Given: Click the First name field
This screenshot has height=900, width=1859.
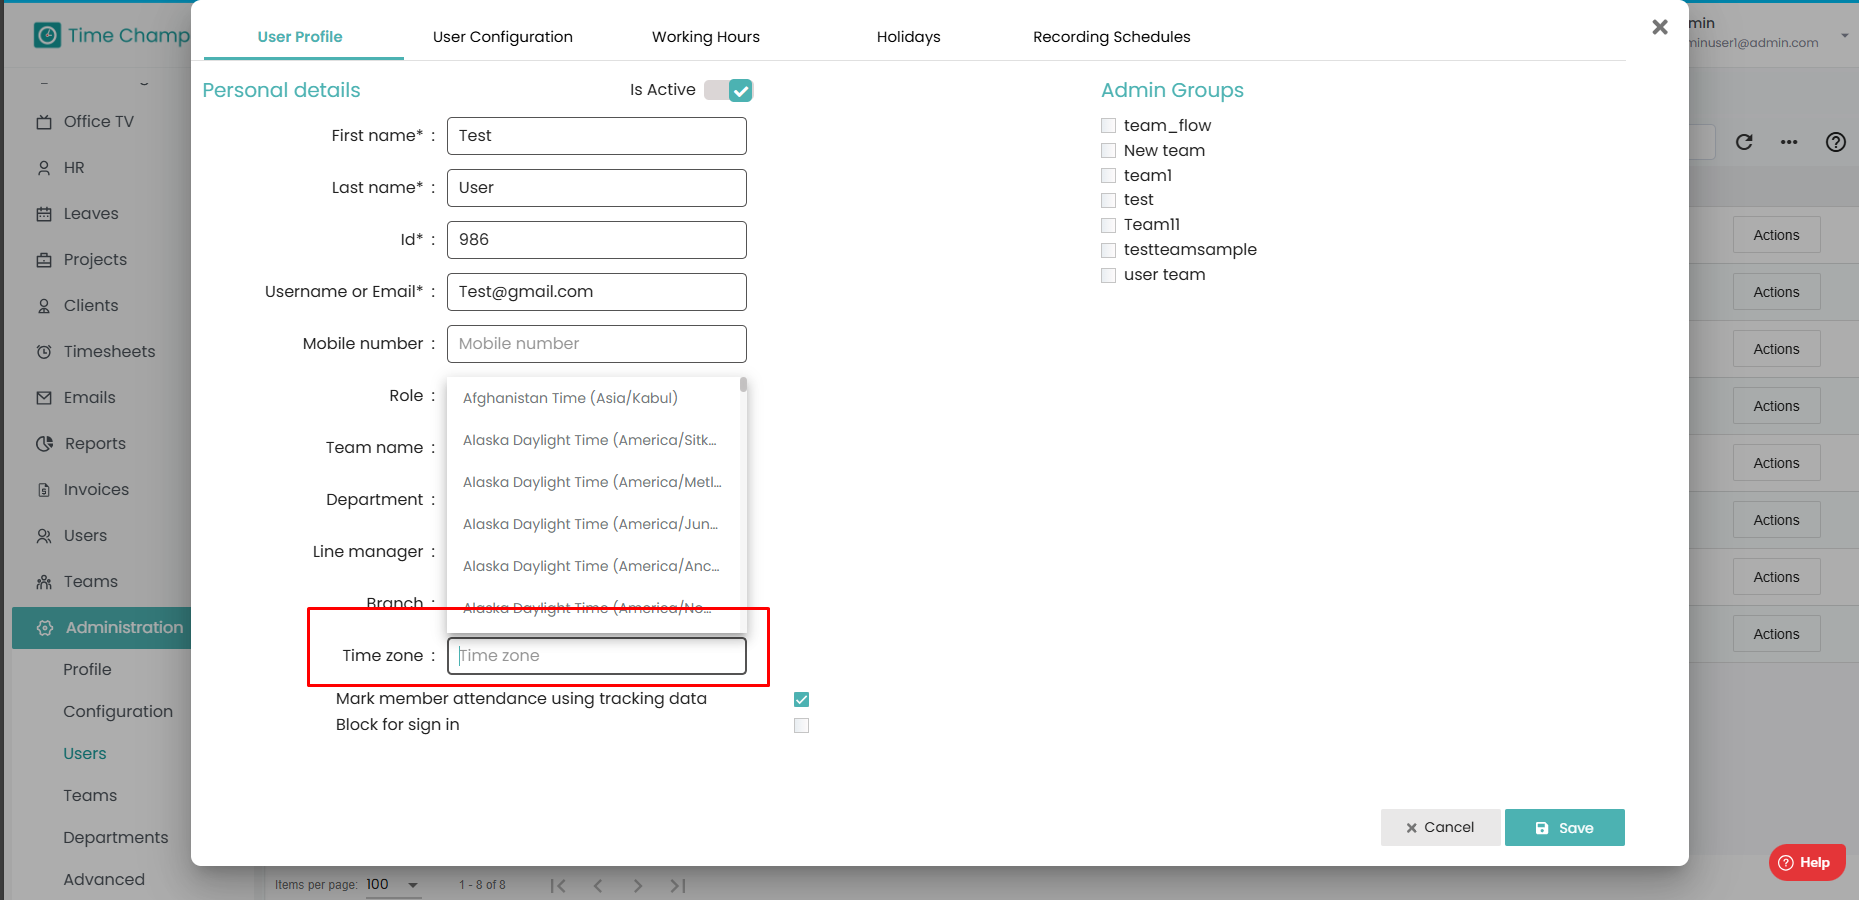Looking at the screenshot, I should click(x=596, y=136).
